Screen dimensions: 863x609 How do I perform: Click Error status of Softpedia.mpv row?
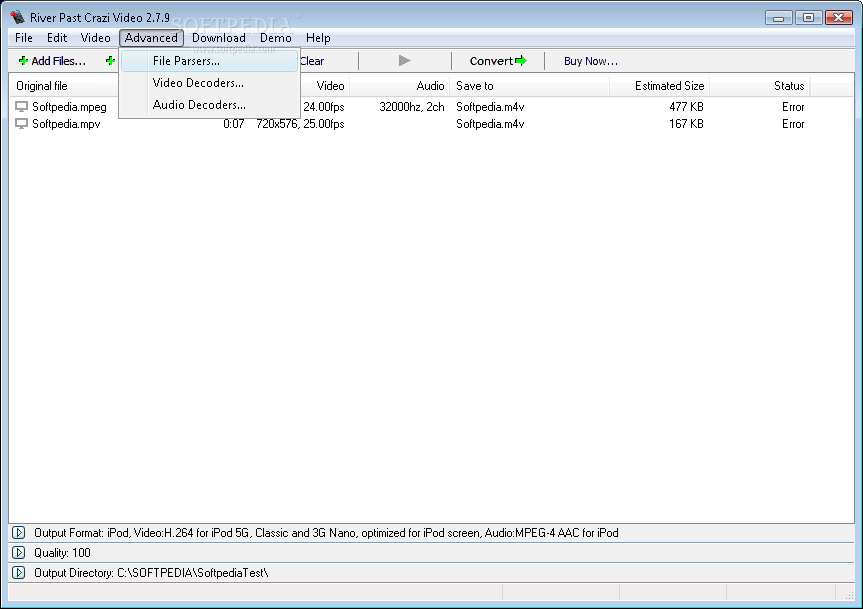click(793, 124)
